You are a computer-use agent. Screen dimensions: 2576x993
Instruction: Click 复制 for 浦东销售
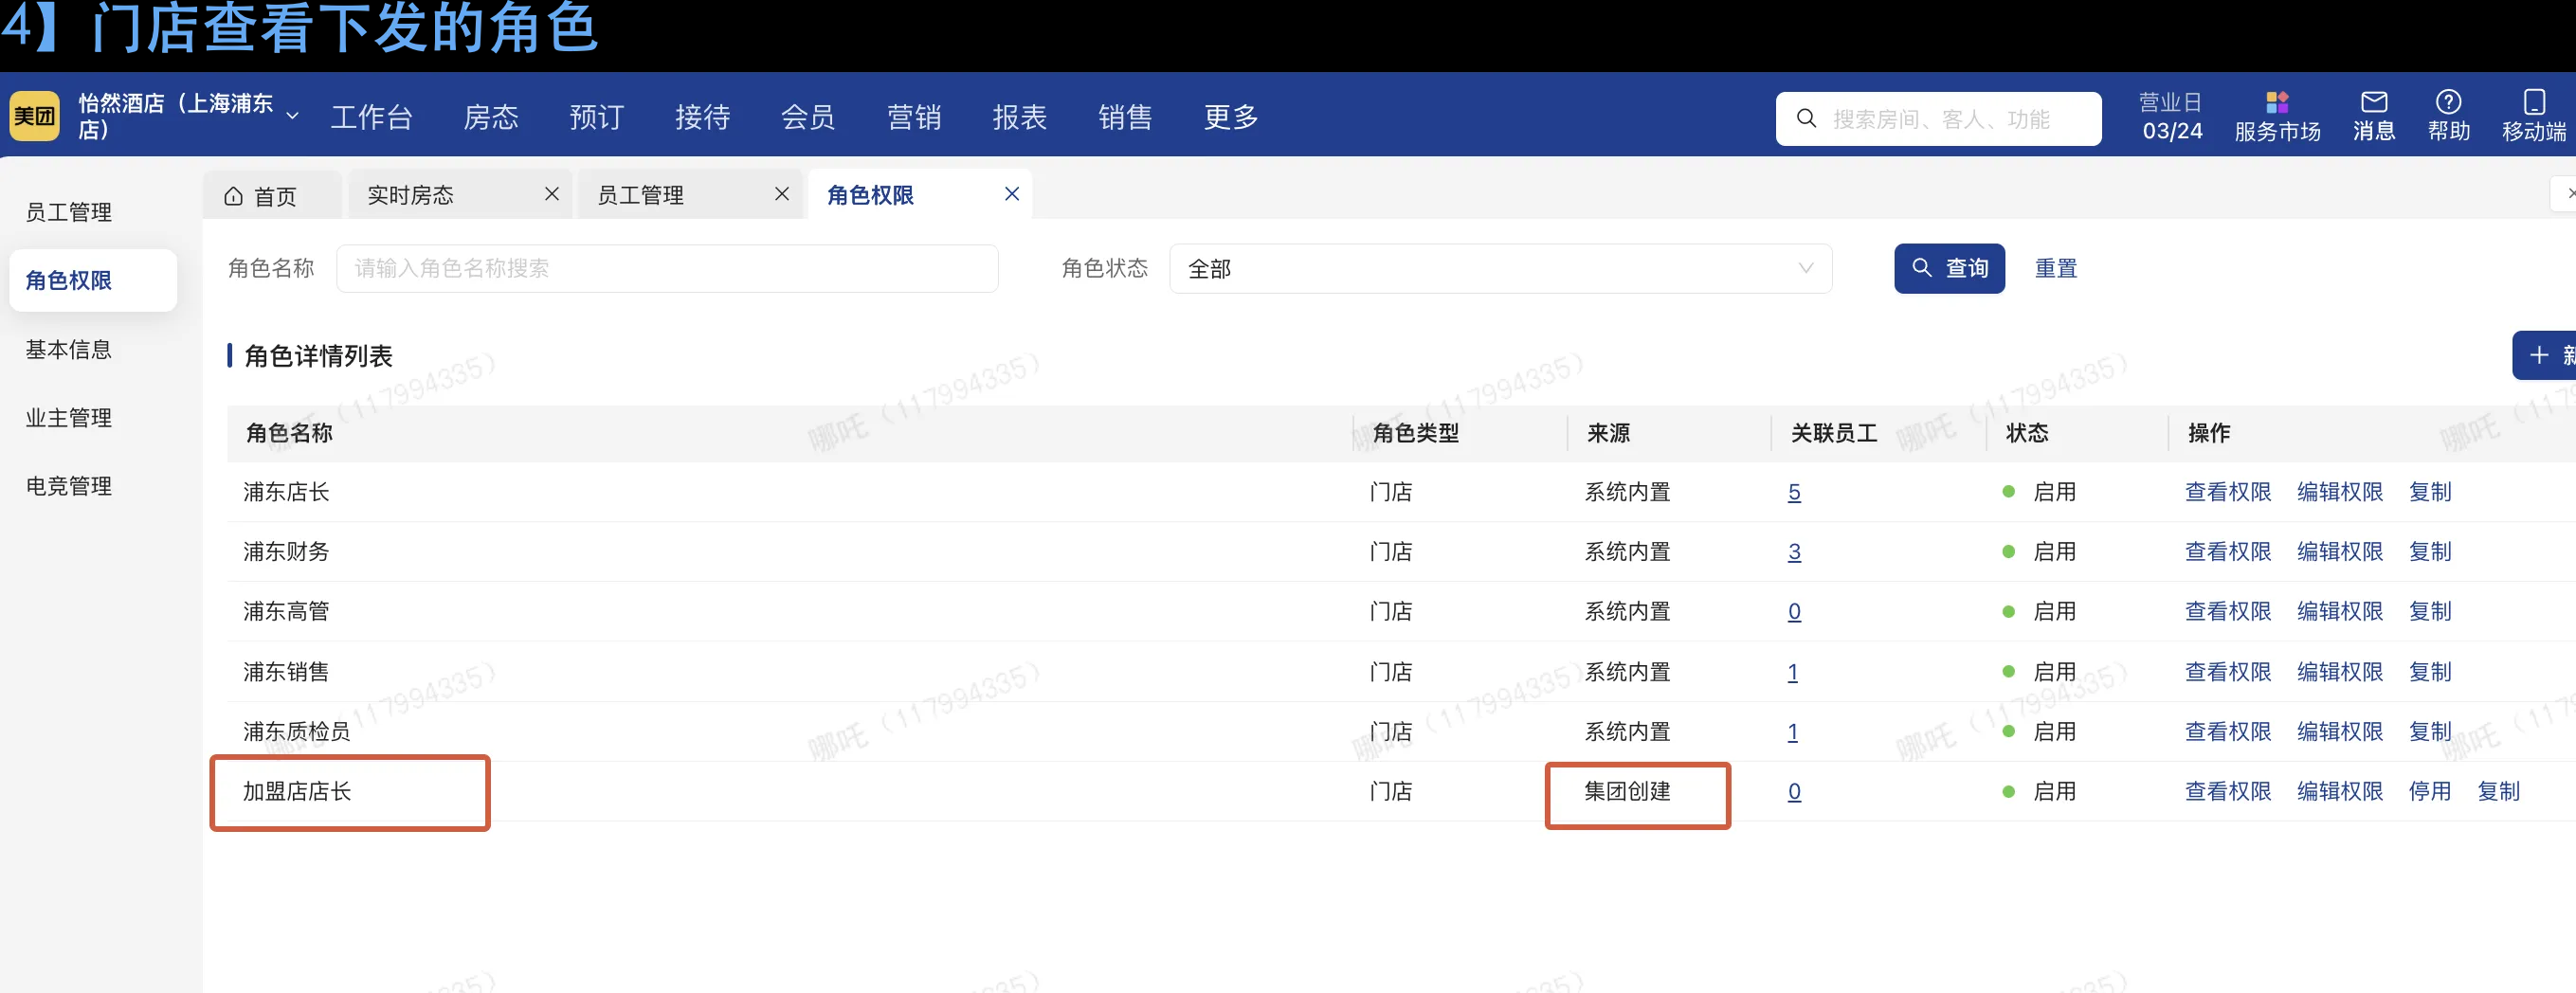point(2430,672)
